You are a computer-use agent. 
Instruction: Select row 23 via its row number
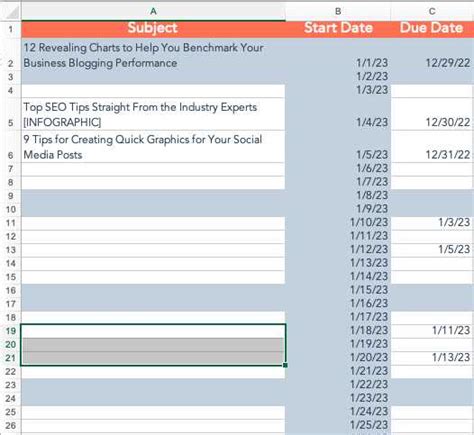11,385
